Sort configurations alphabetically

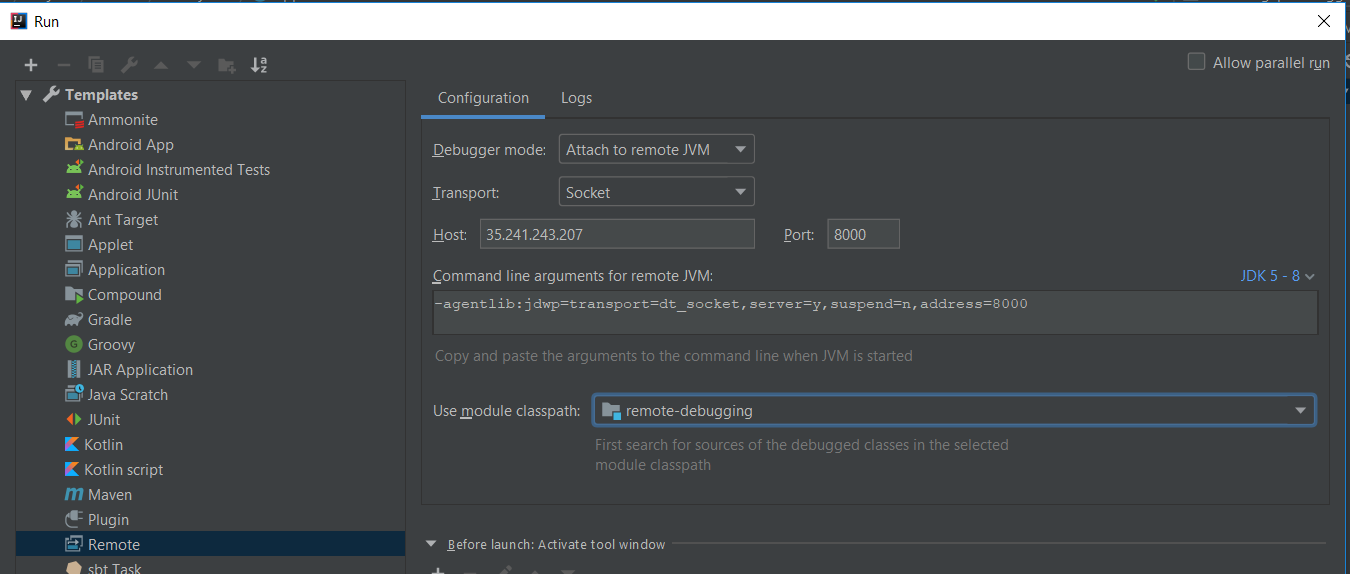[259, 65]
